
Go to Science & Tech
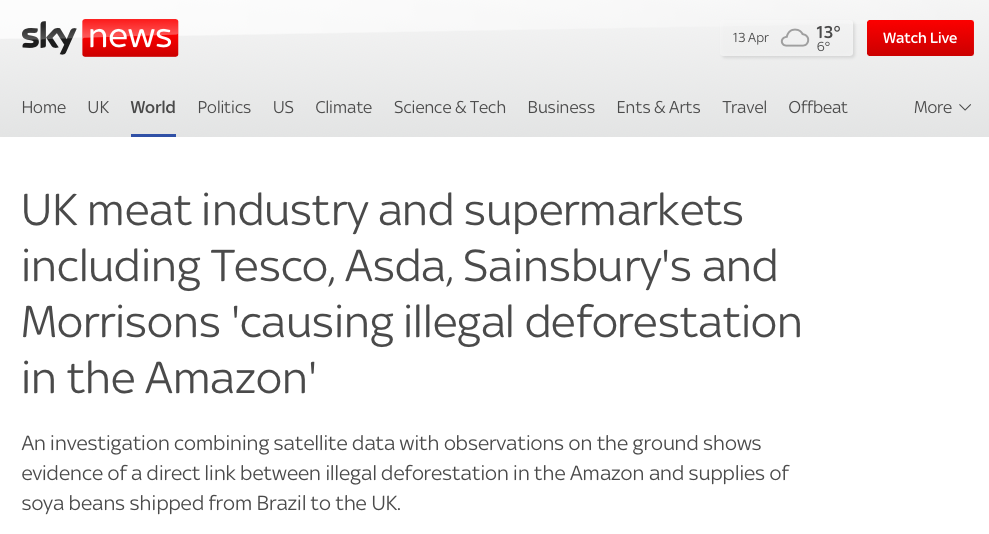point(450,107)
